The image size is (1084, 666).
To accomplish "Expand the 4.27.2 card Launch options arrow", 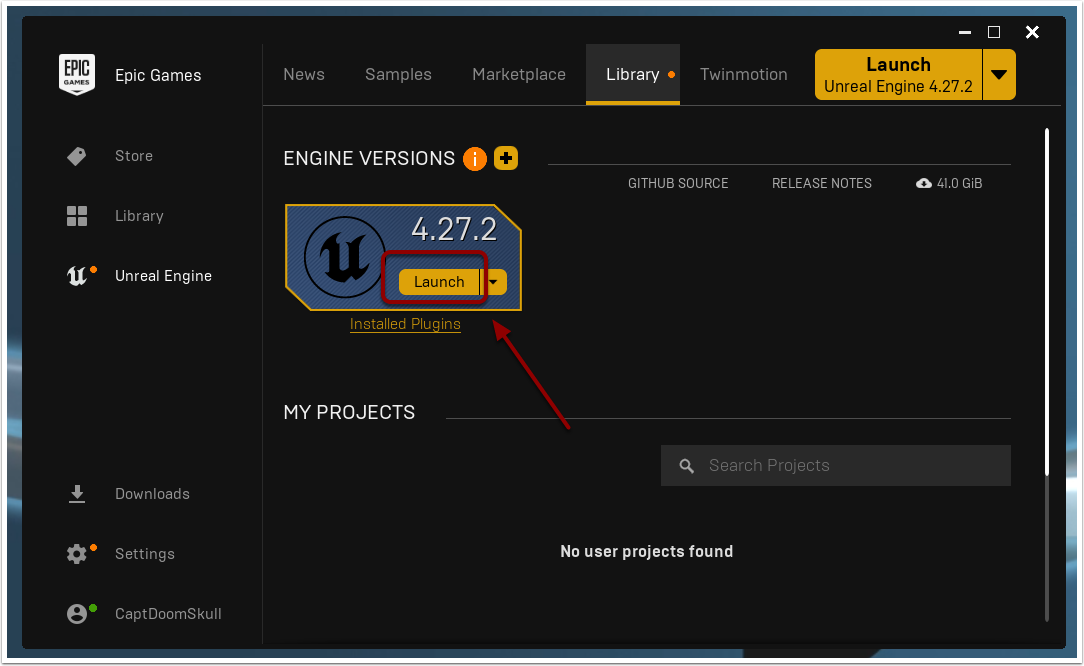I will 494,282.
